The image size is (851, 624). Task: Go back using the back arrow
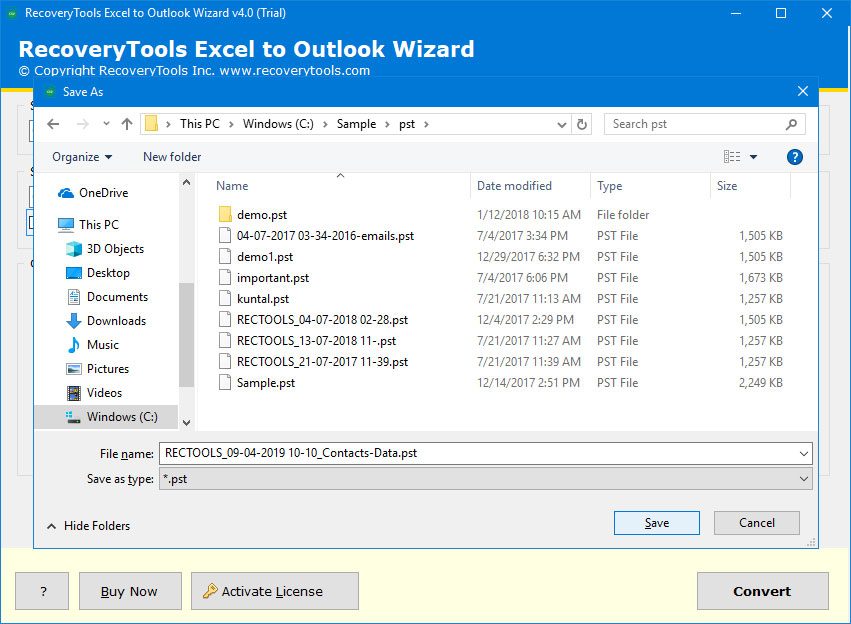point(53,124)
